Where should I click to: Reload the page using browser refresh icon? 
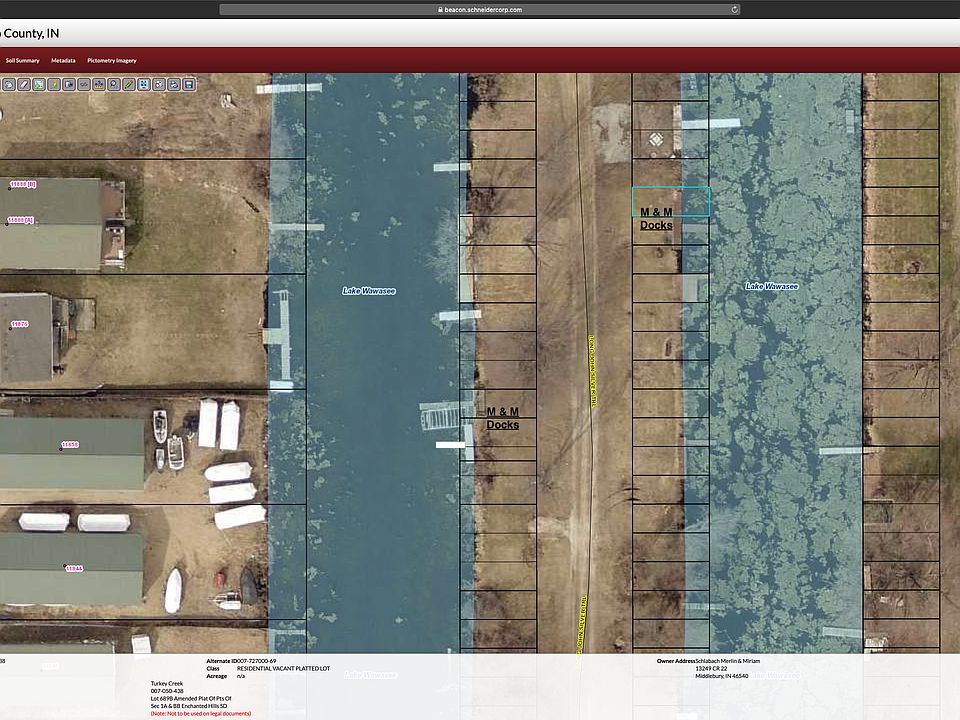point(735,10)
